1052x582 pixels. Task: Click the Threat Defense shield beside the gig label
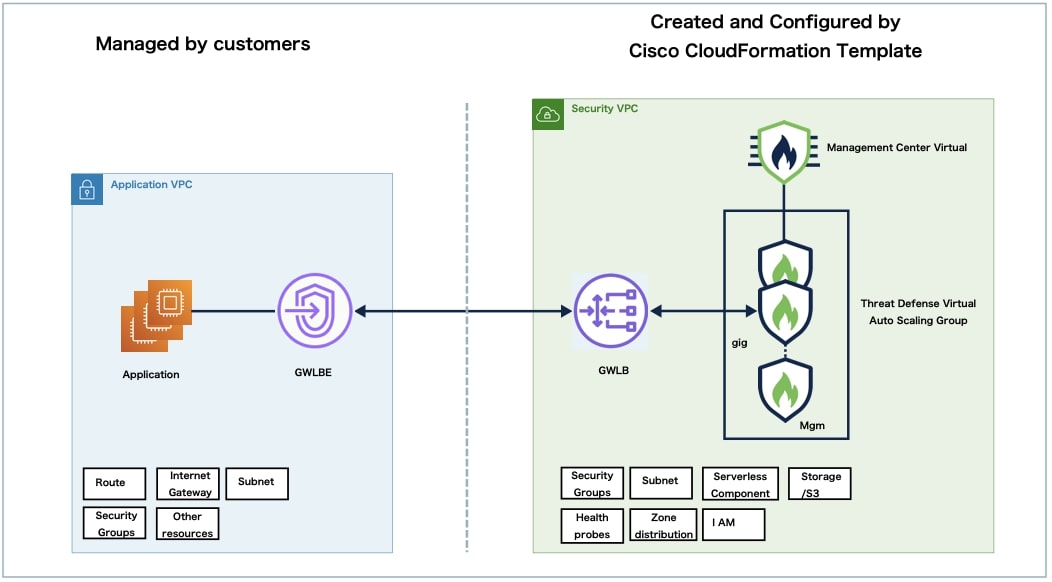tap(785, 313)
